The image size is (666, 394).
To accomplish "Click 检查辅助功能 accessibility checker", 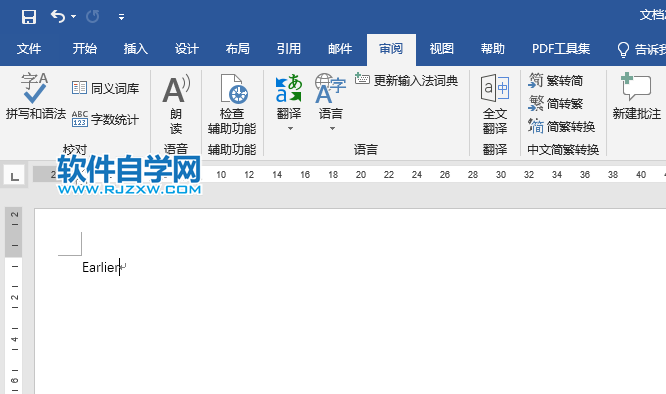I will click(232, 104).
